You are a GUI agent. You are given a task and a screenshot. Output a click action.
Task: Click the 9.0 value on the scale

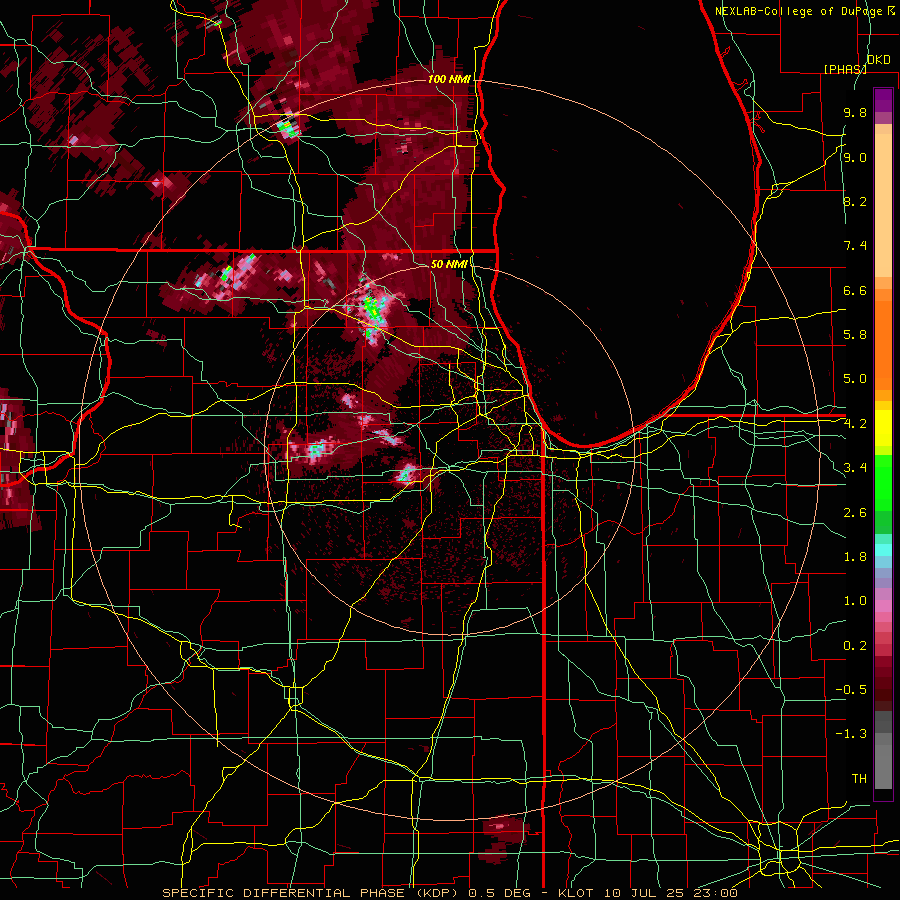[x=855, y=158]
